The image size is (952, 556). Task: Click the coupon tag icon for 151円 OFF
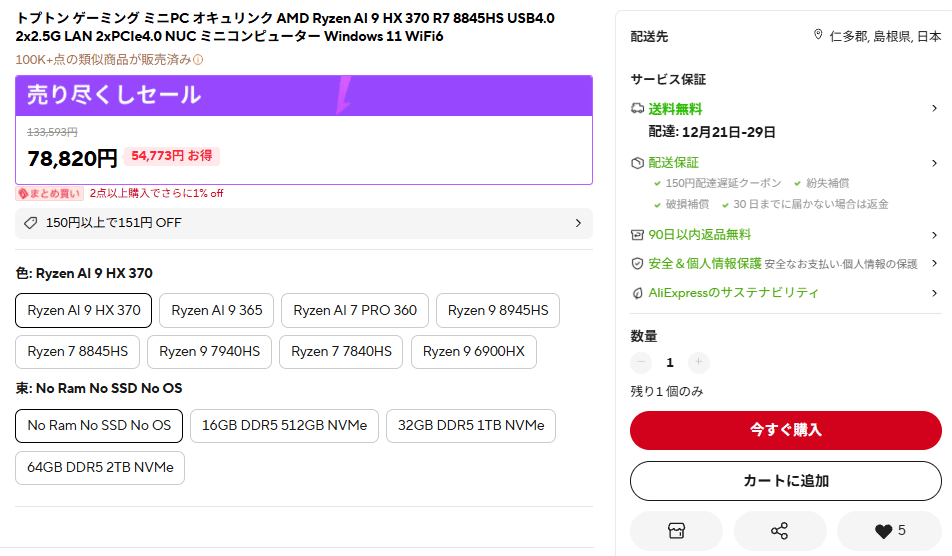point(30,223)
